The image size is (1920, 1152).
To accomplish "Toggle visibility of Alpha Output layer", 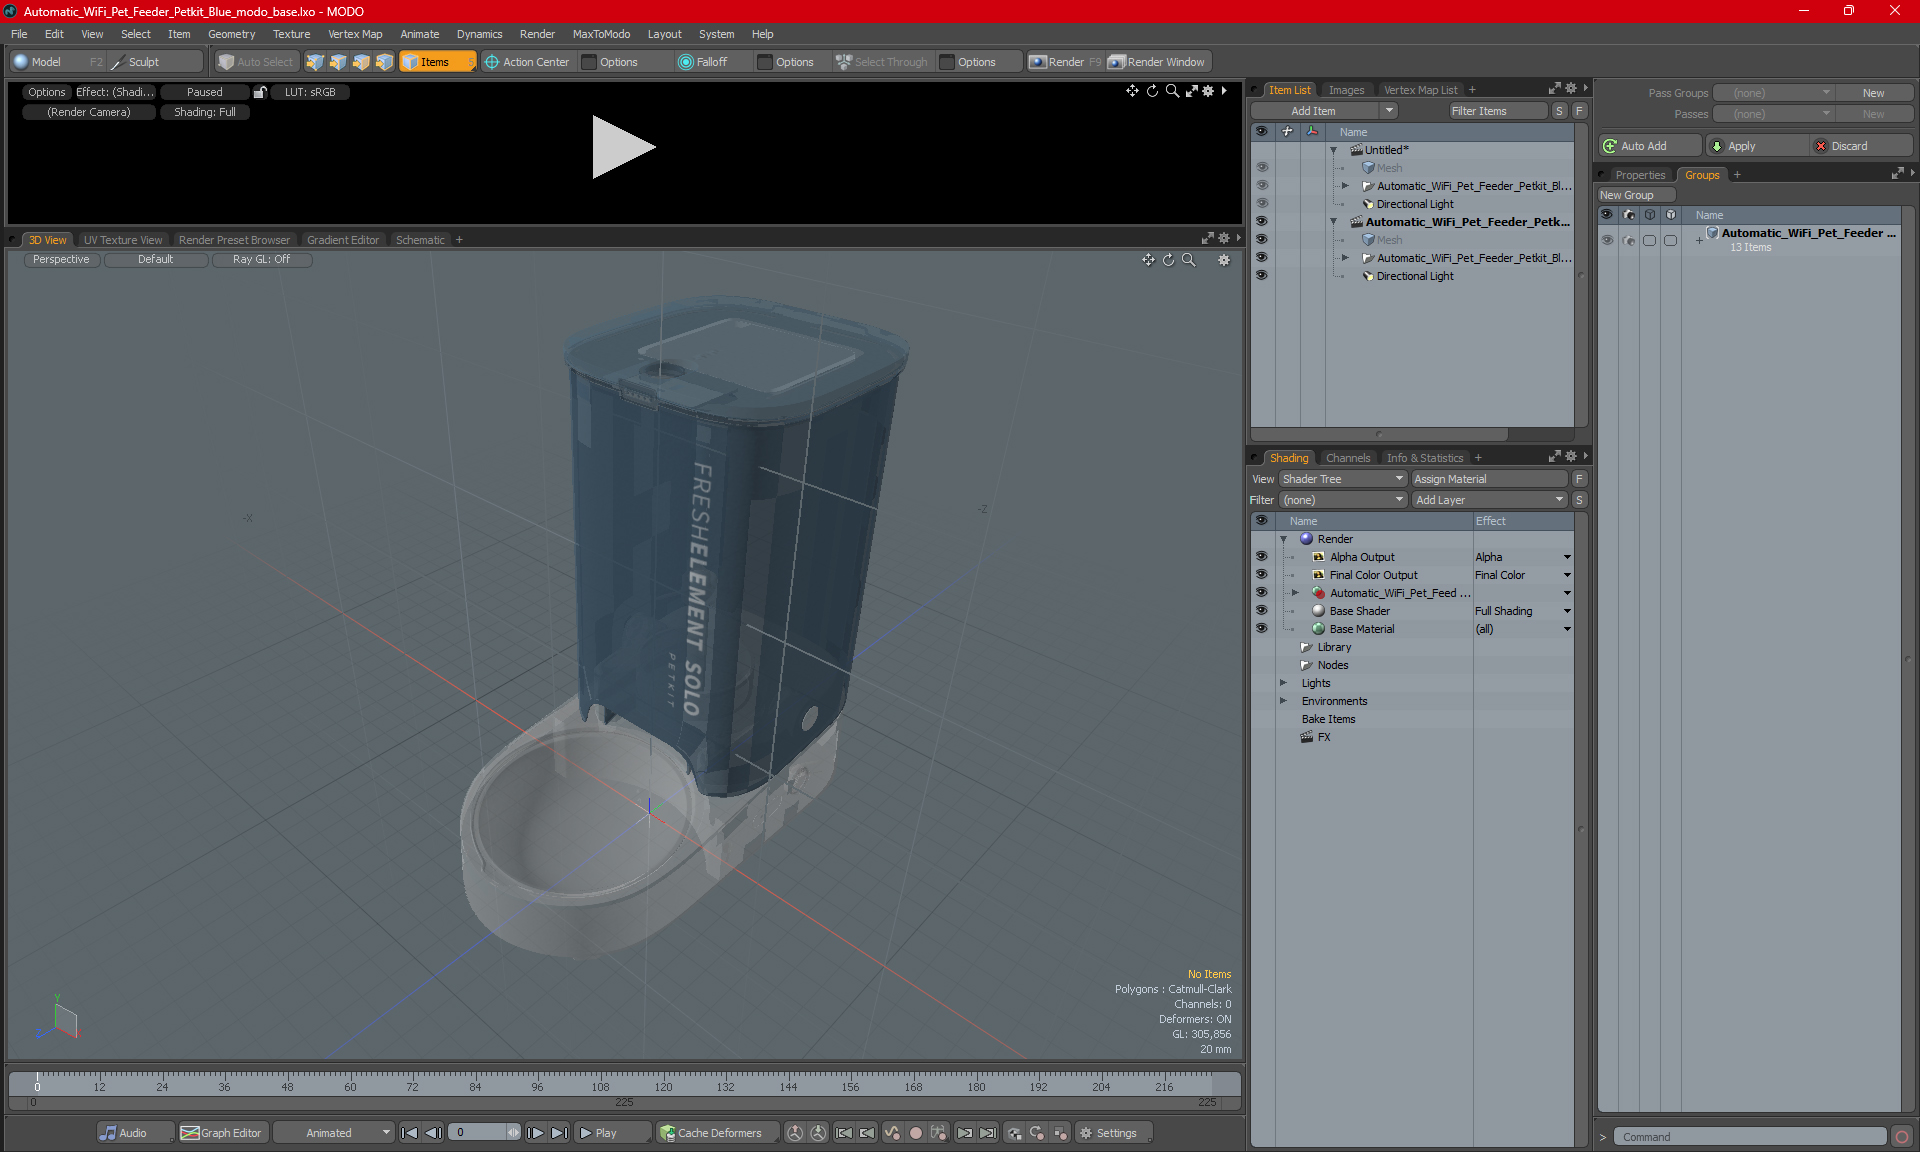I will point(1261,557).
